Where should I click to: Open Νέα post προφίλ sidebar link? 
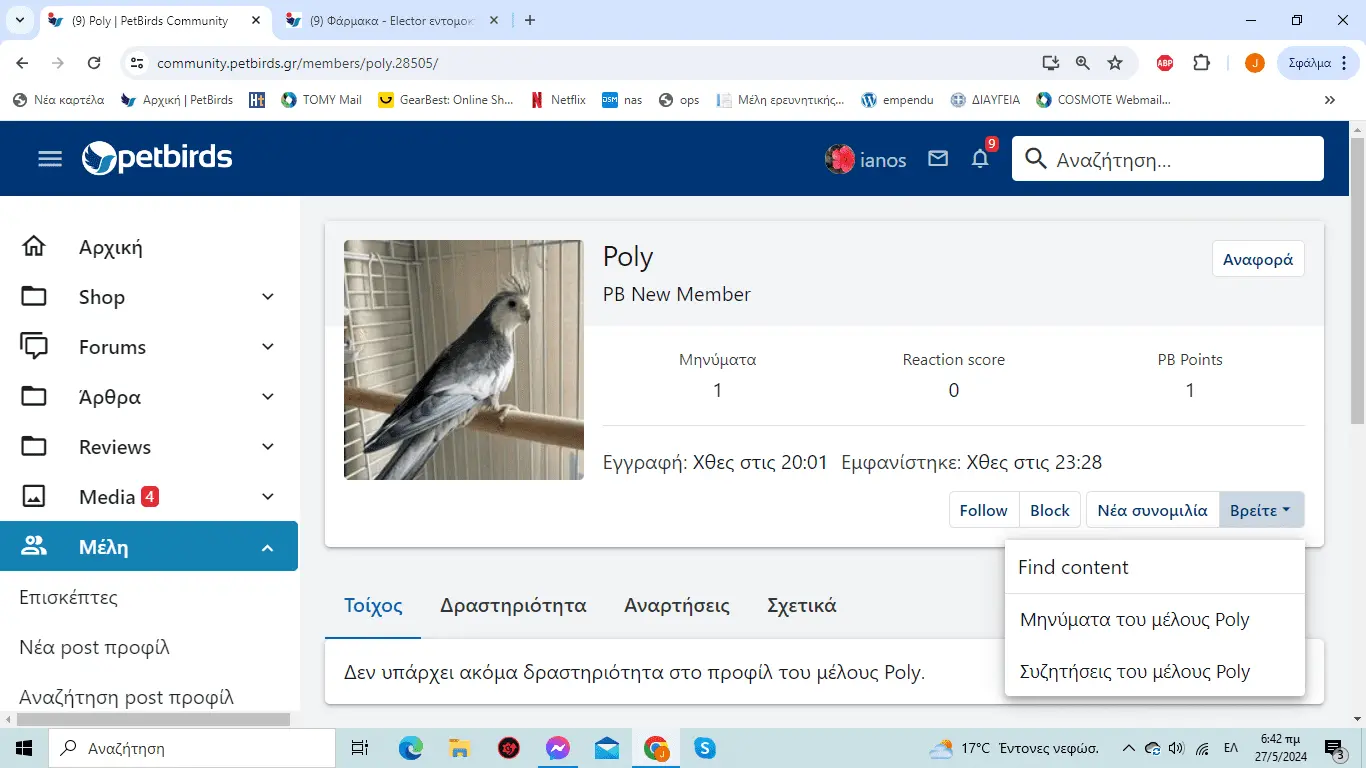click(x=95, y=648)
